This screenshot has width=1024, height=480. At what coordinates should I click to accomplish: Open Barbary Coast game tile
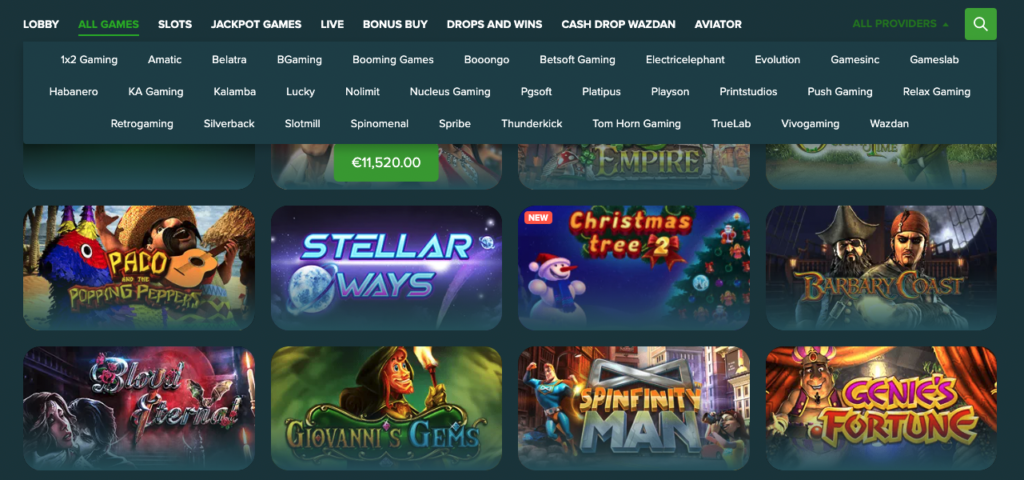881,268
